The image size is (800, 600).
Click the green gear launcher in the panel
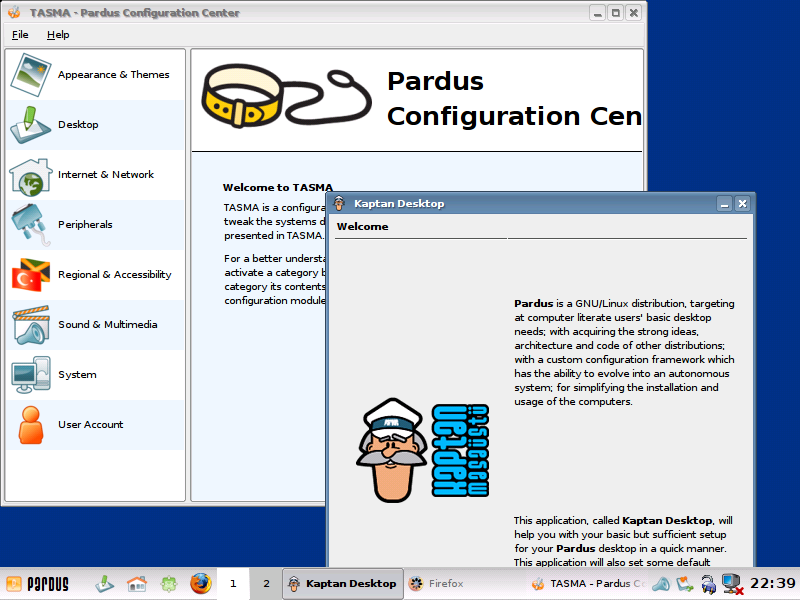coord(169,584)
